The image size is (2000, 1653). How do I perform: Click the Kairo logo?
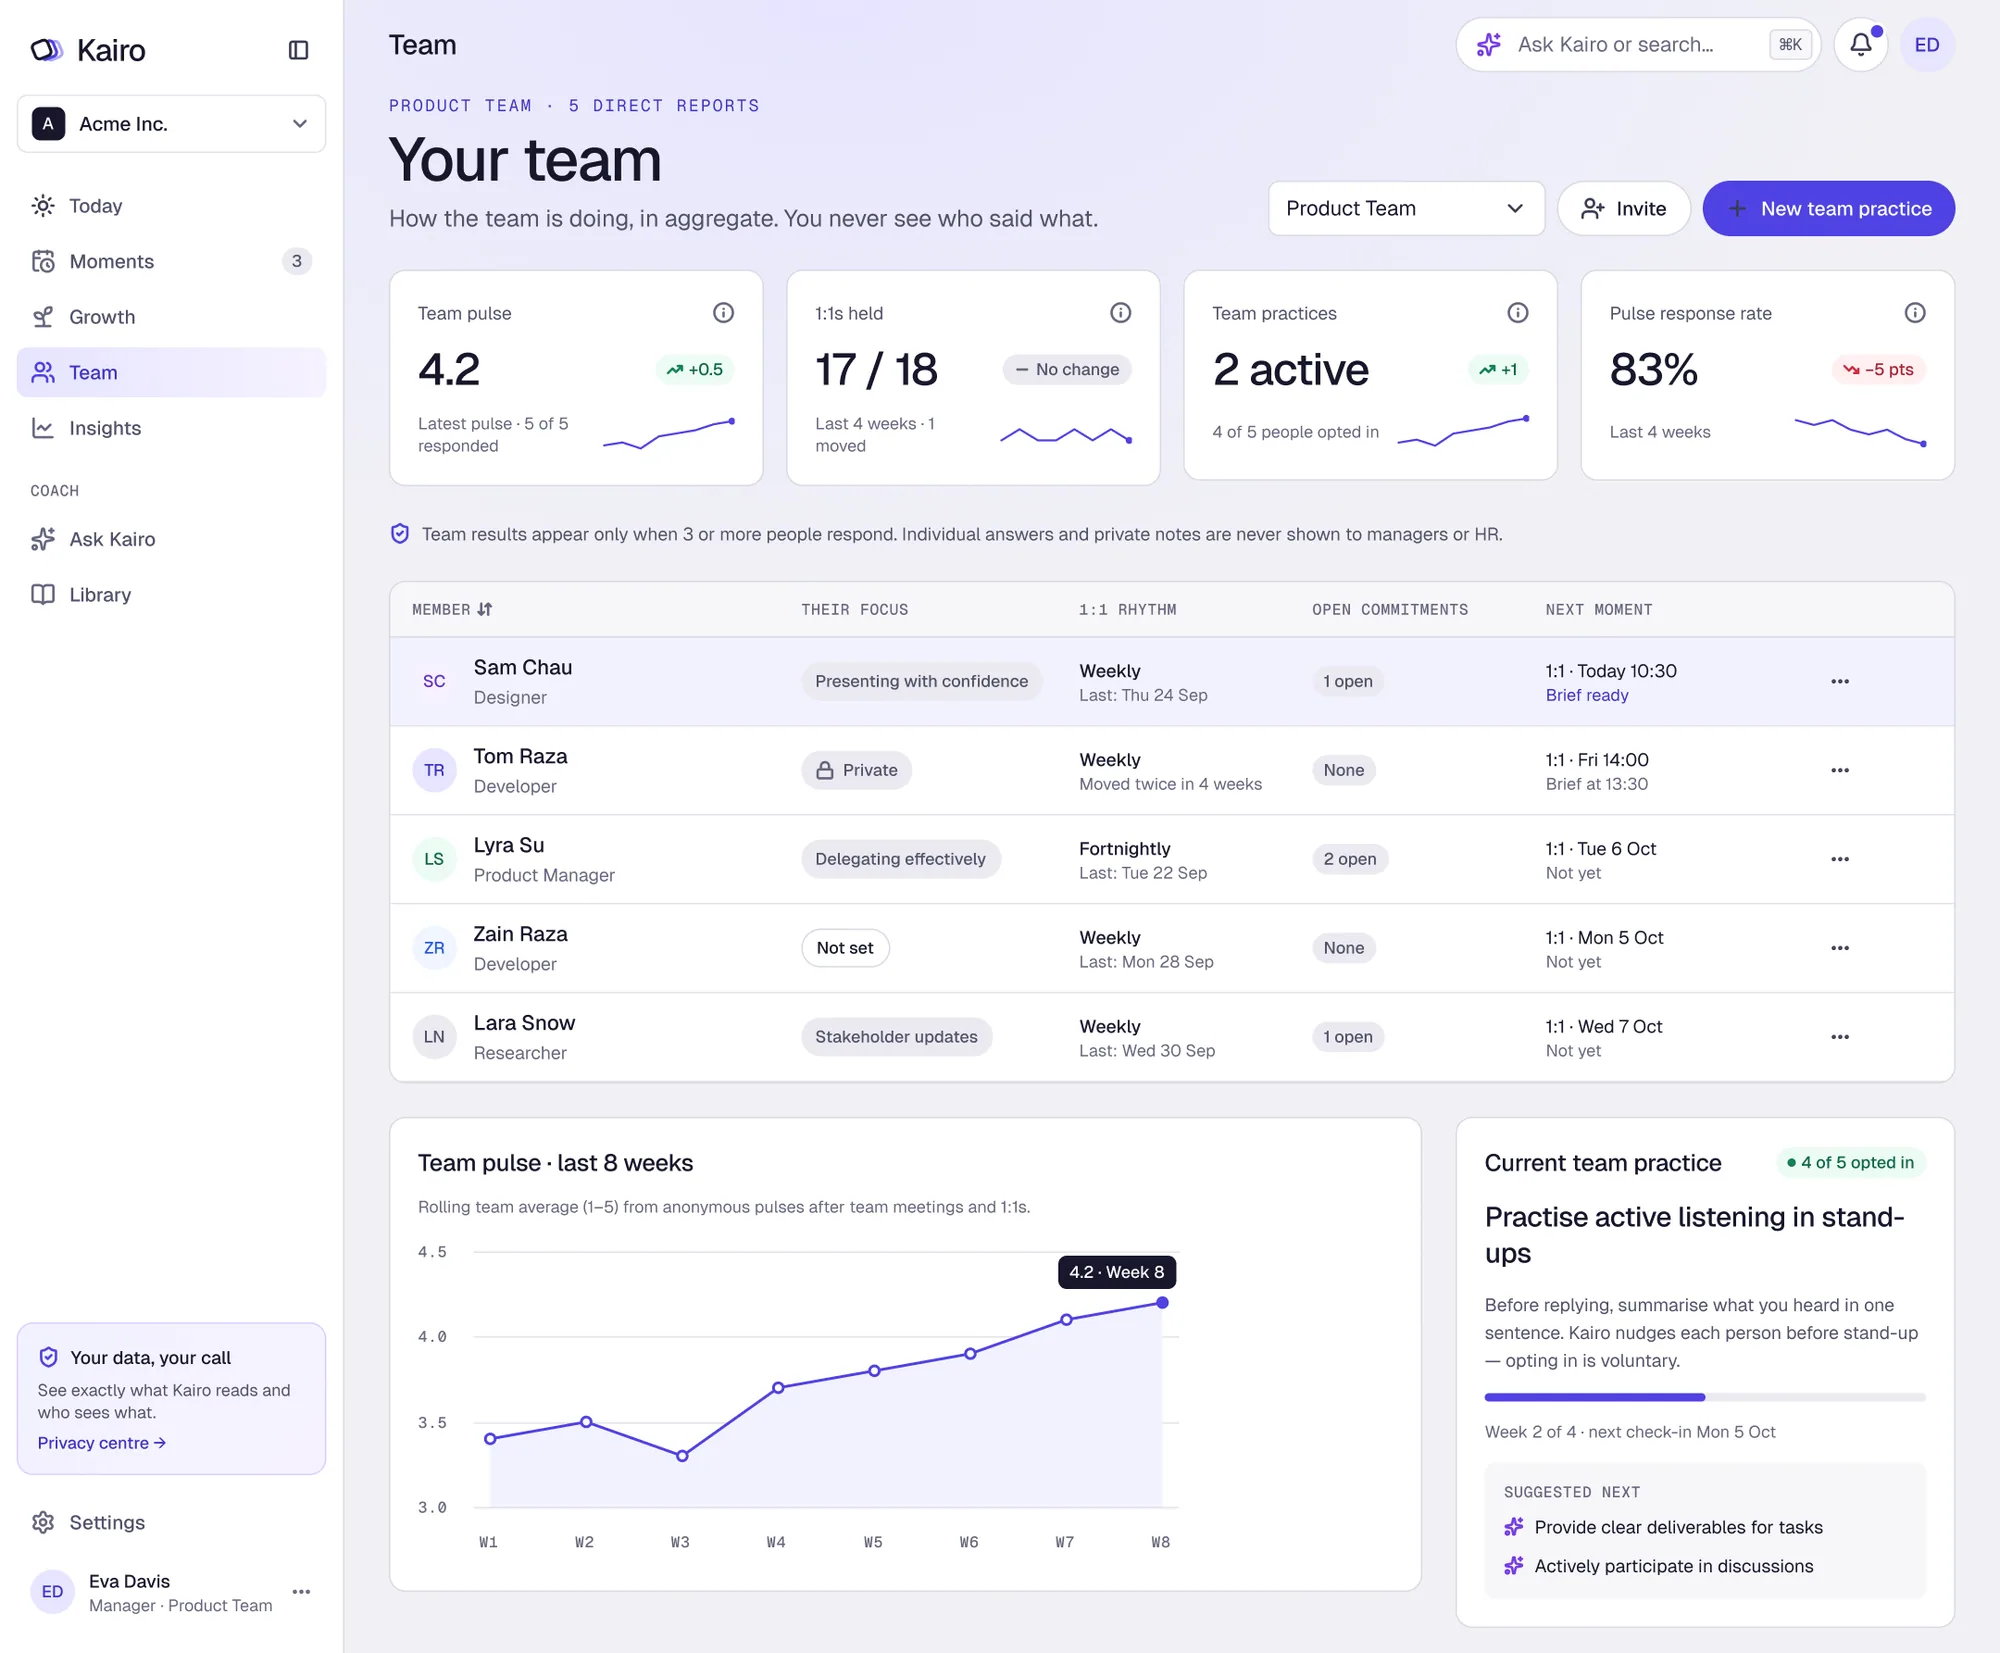click(88, 50)
